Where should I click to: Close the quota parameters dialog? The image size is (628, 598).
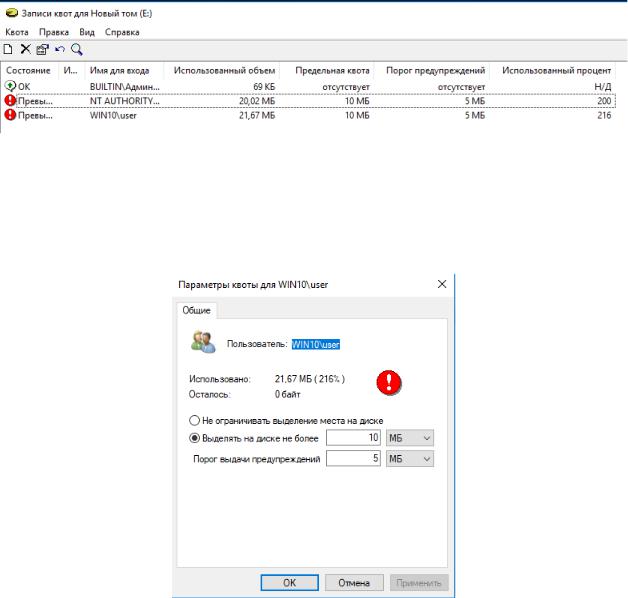(442, 284)
